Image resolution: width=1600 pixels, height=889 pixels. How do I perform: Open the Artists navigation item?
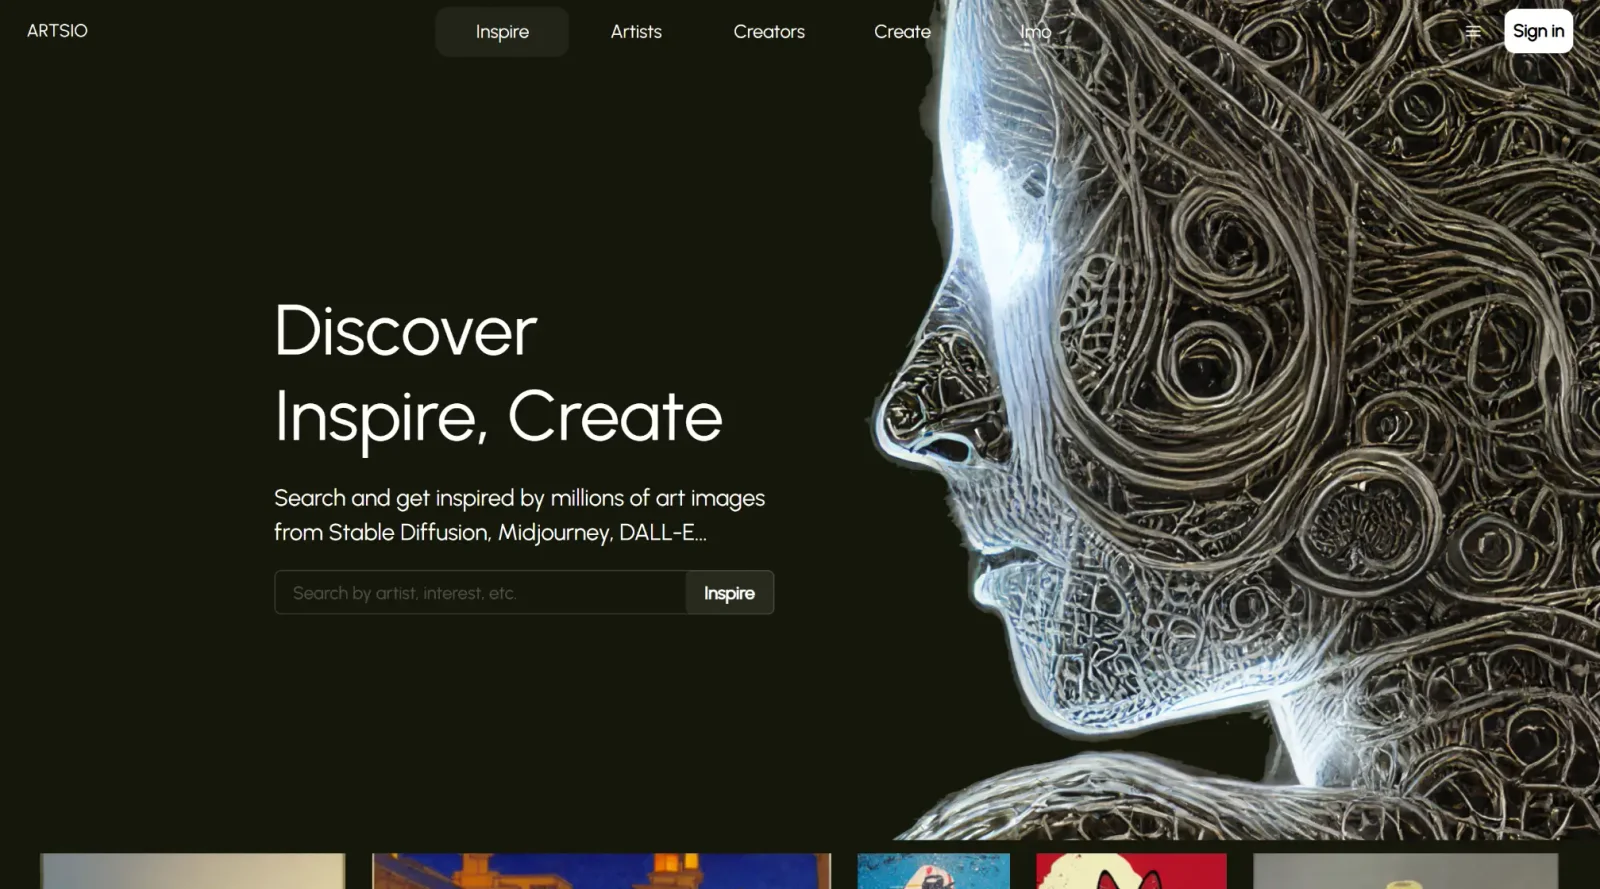coord(636,32)
